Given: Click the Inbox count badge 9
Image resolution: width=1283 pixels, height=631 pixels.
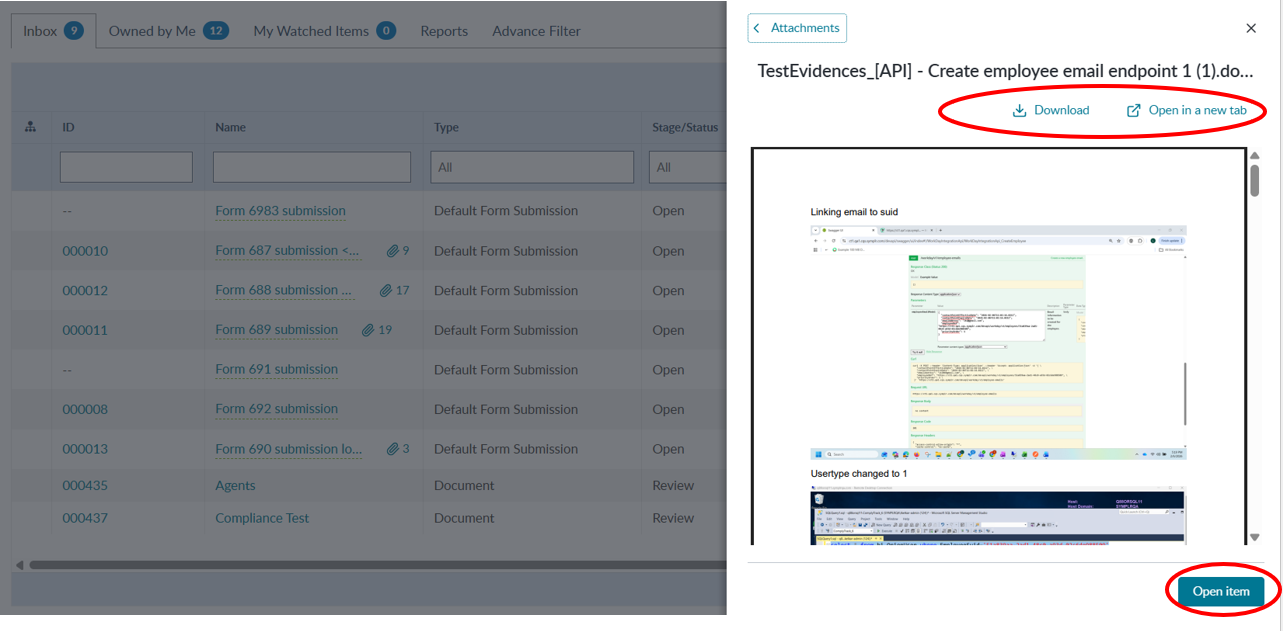Looking at the screenshot, I should [x=73, y=31].
